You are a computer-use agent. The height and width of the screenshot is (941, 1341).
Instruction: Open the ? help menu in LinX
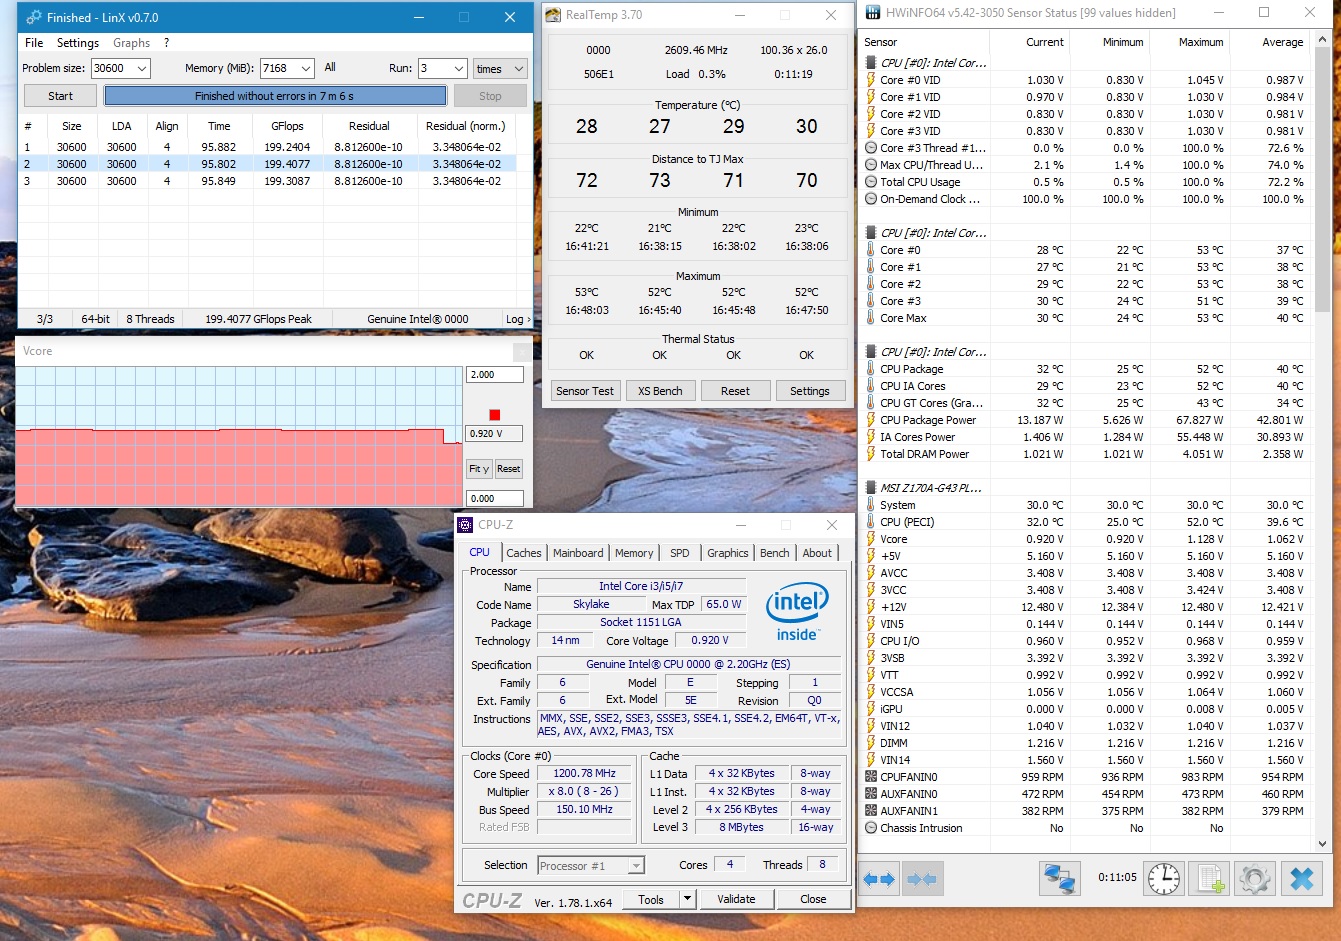tap(167, 43)
